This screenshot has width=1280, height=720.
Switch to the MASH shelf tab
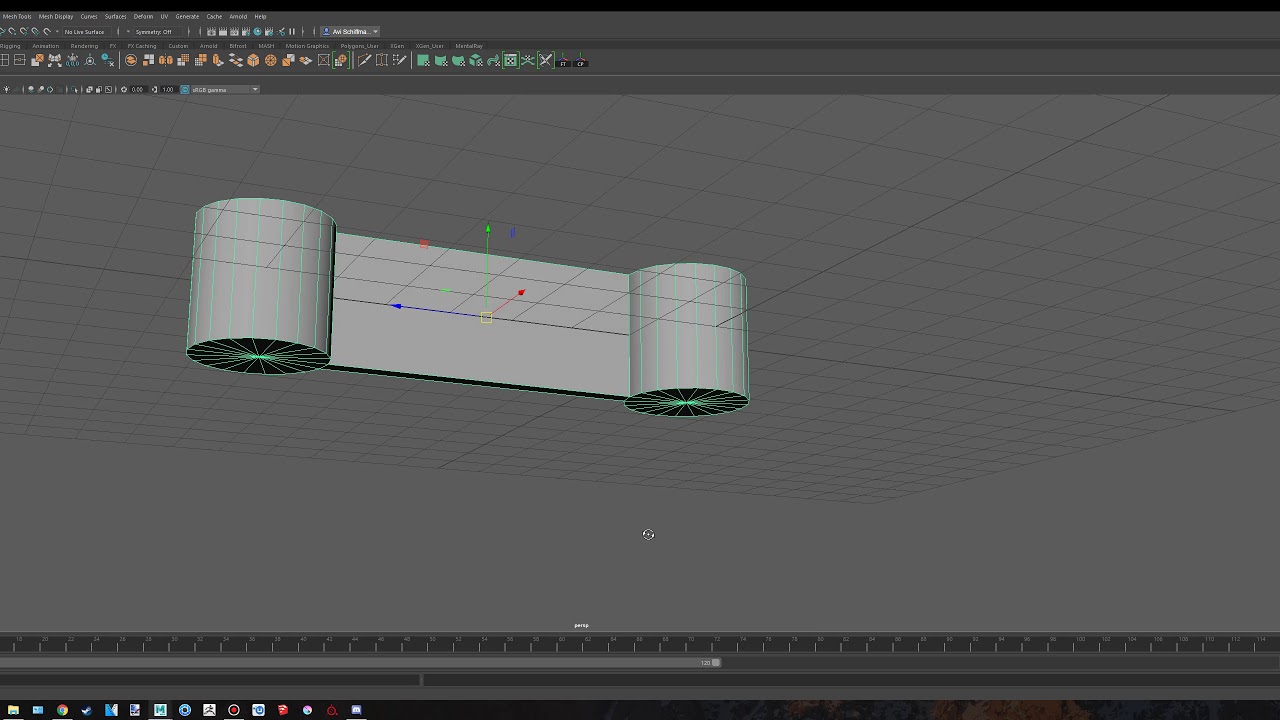pos(266,46)
